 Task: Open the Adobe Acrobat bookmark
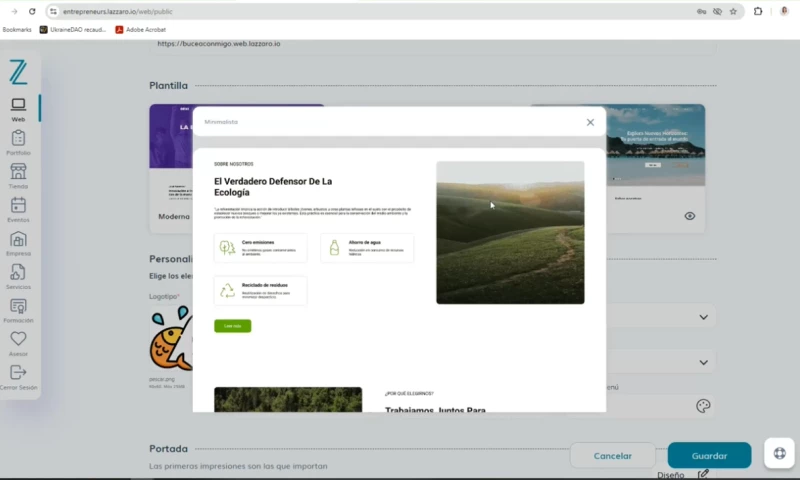click(x=141, y=30)
